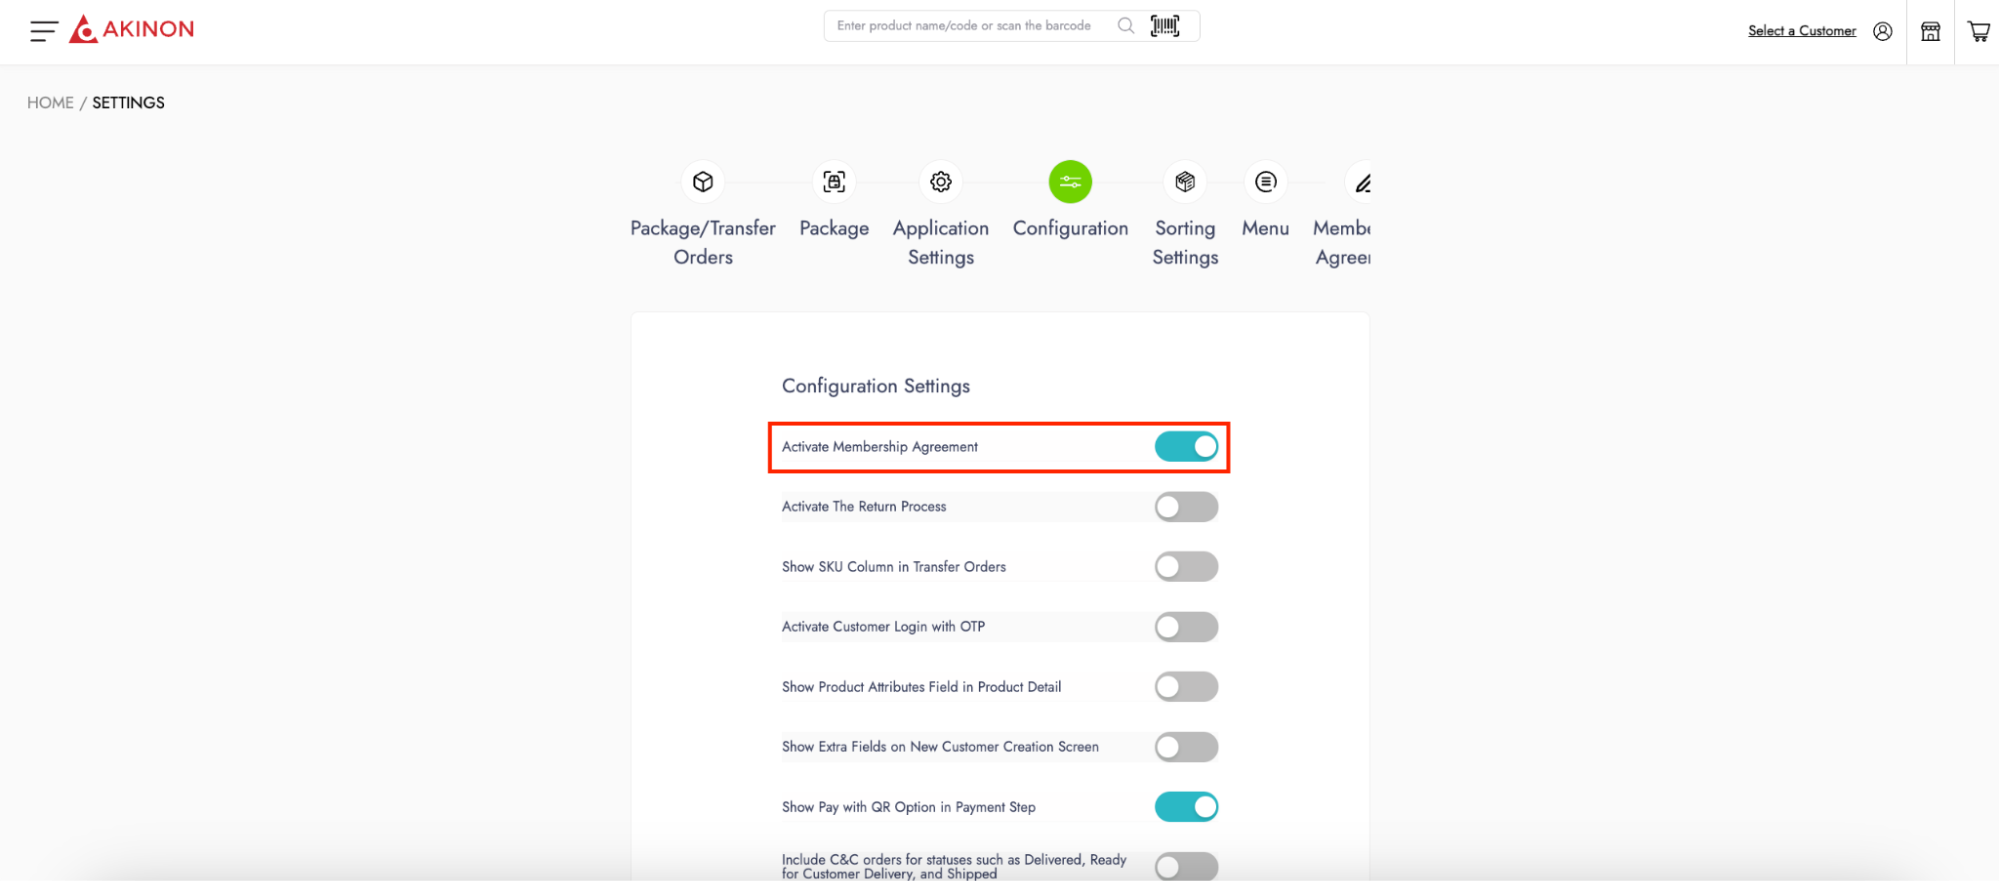Click the product search input field
This screenshot has height=882, width=1999.
pos(964,26)
